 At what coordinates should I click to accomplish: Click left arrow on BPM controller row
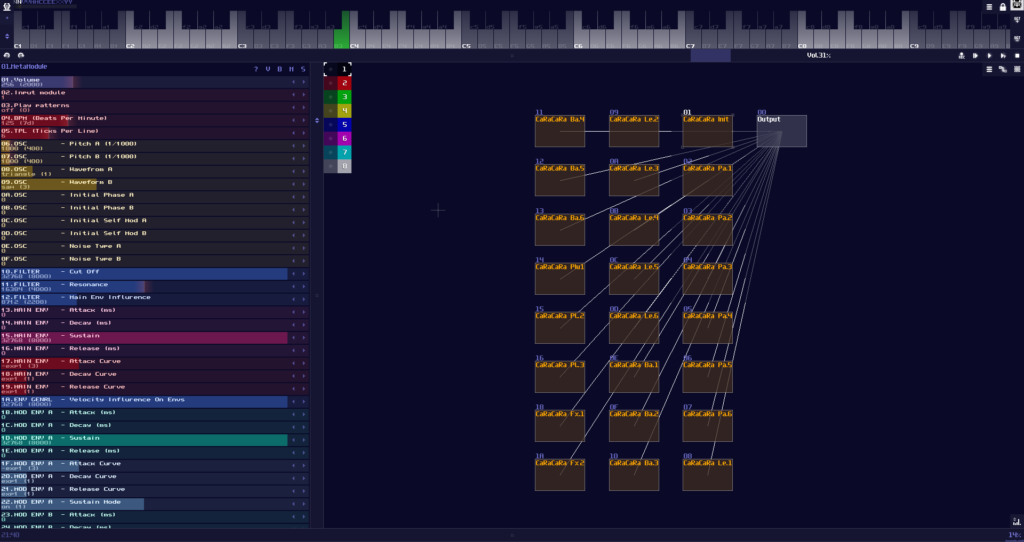click(x=293, y=119)
